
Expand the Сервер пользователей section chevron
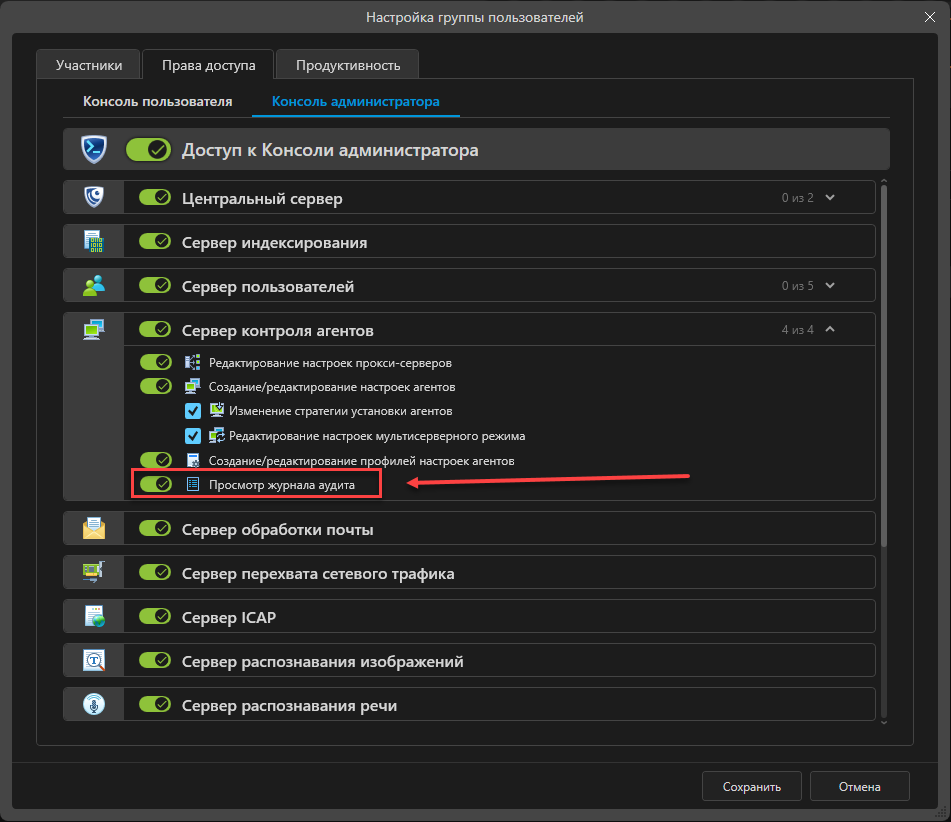click(830, 286)
